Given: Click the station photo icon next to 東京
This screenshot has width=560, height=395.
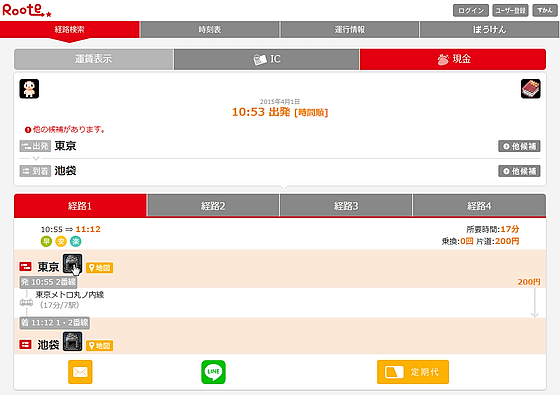Looking at the screenshot, I should pyautogui.click(x=72, y=264).
